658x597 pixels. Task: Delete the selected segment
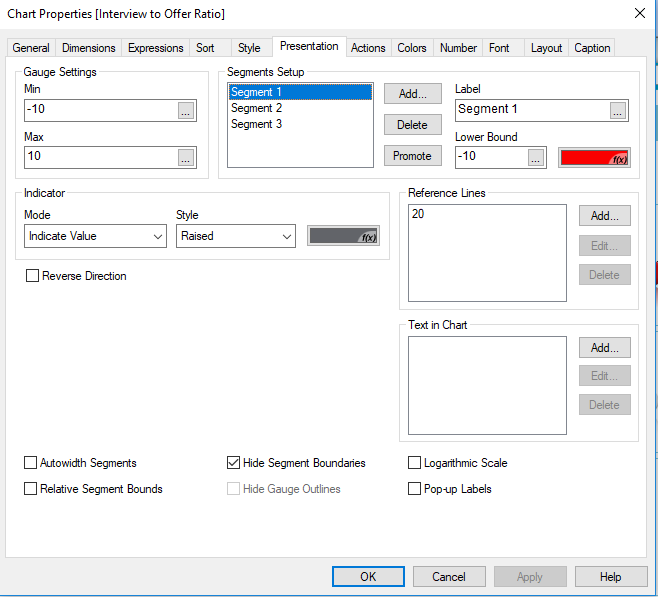pos(413,125)
